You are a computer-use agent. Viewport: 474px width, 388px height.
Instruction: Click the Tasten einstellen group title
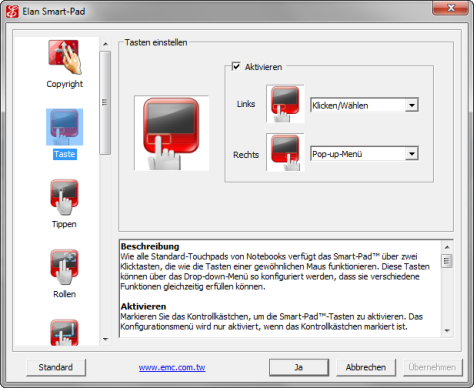[156, 42]
